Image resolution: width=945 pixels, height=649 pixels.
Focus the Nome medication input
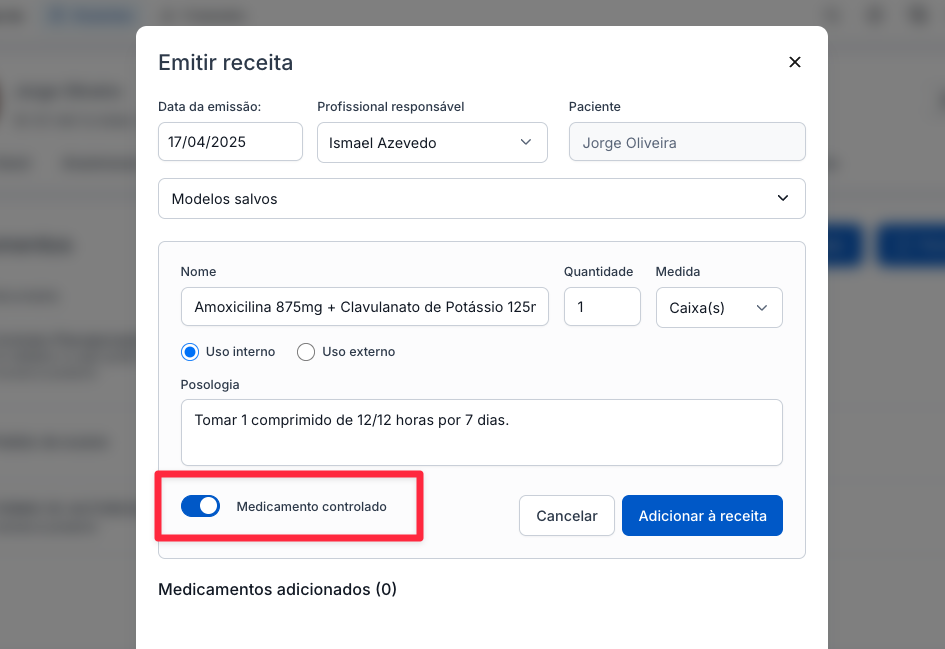364,307
